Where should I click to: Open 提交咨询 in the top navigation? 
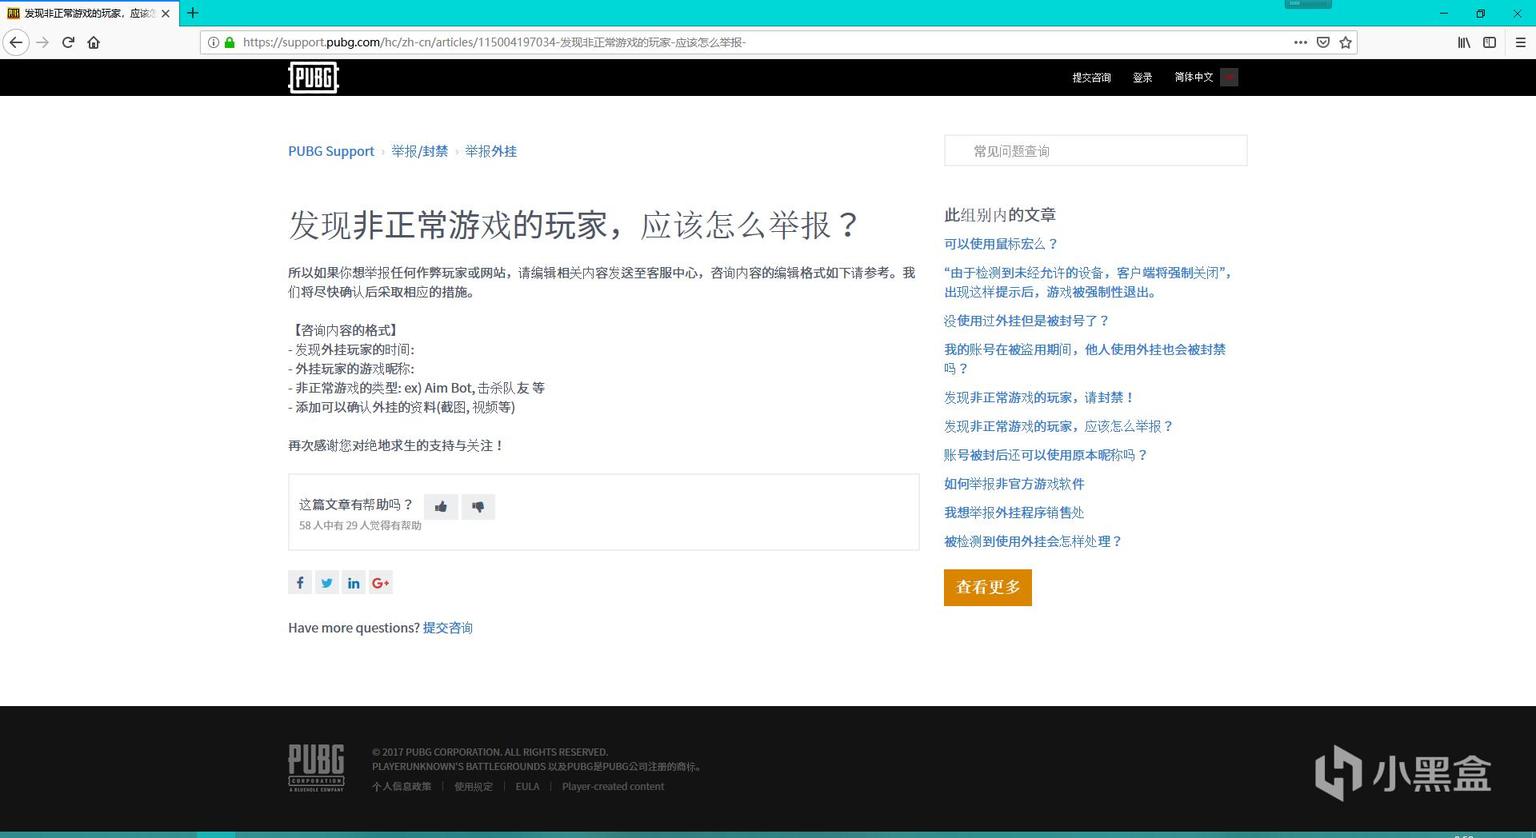pyautogui.click(x=1091, y=77)
